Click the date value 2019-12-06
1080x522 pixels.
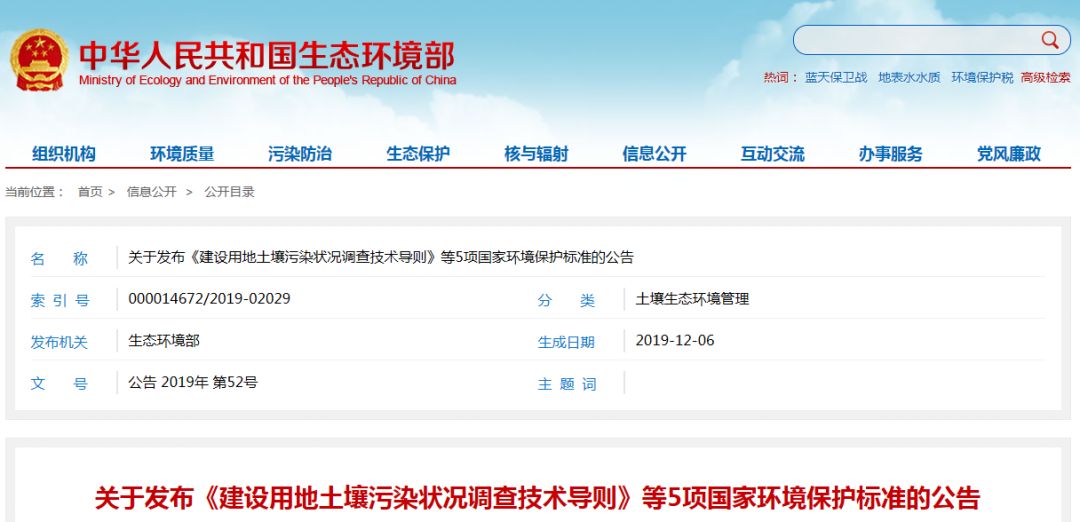675,340
